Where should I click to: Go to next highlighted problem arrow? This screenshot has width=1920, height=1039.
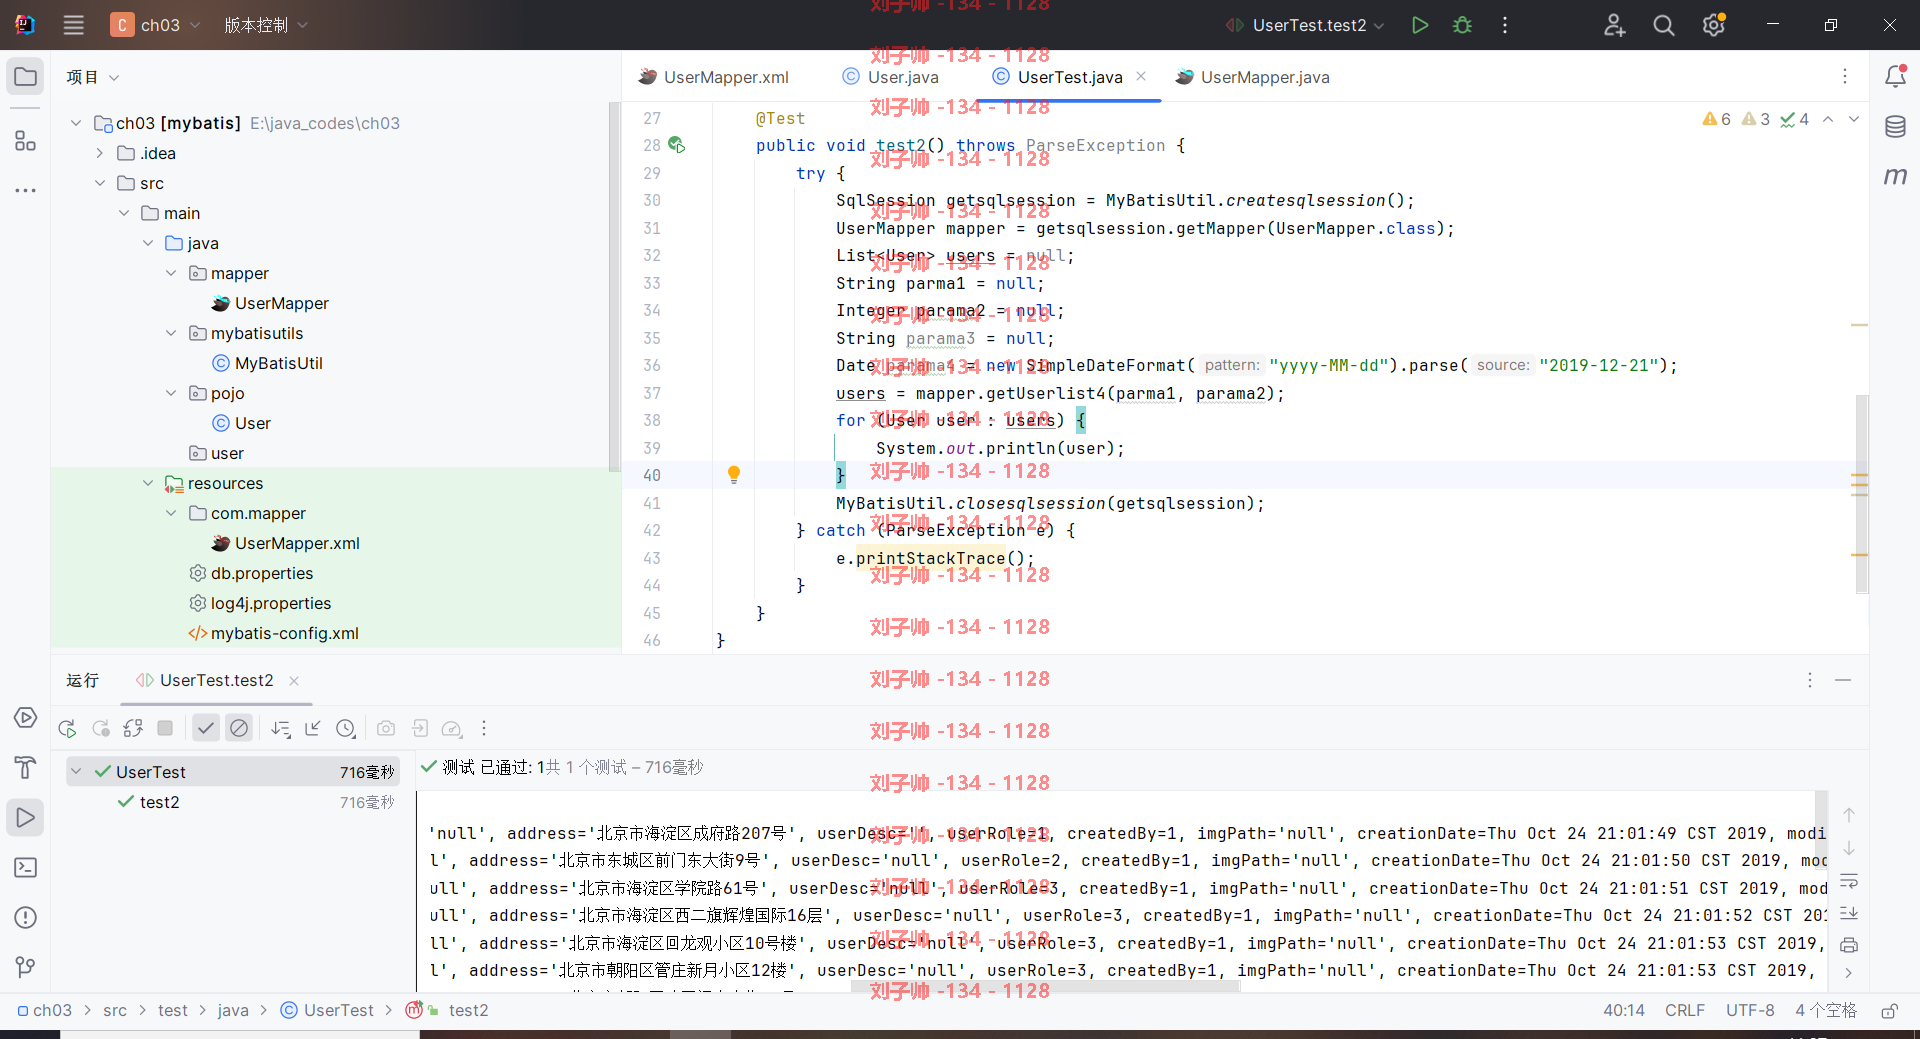click(x=1853, y=119)
